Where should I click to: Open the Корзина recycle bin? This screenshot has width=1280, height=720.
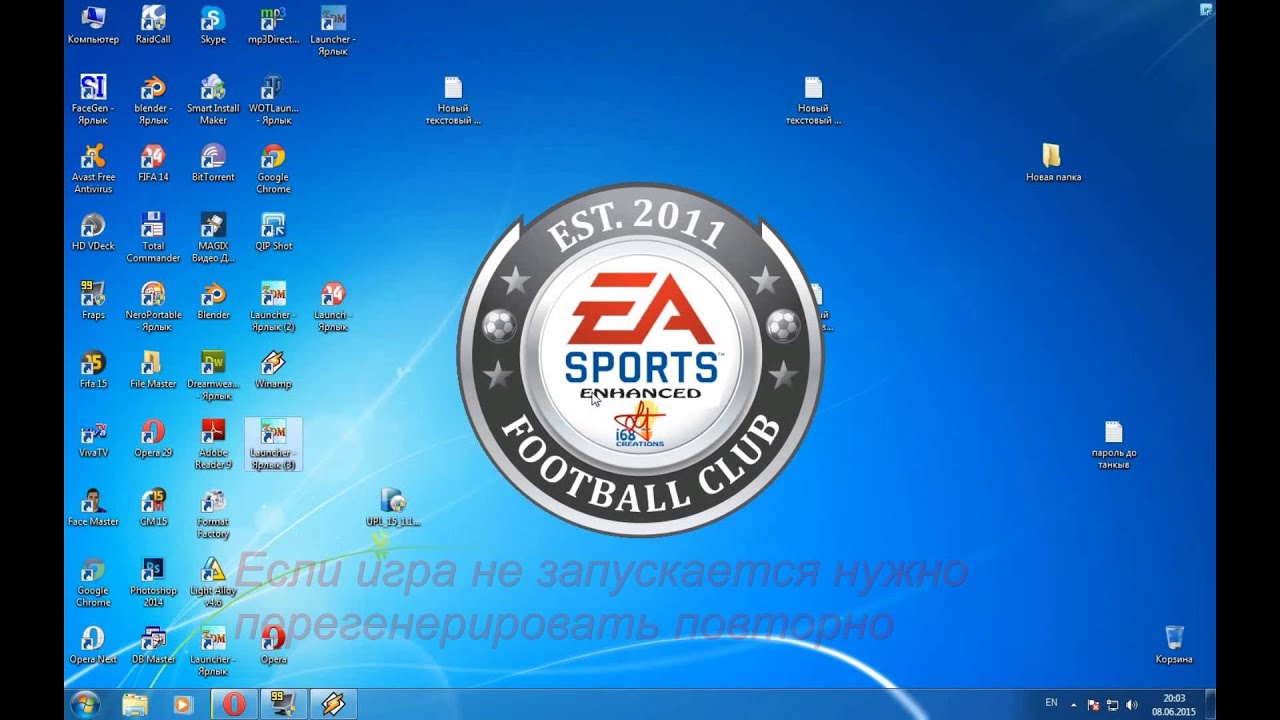(x=1174, y=645)
